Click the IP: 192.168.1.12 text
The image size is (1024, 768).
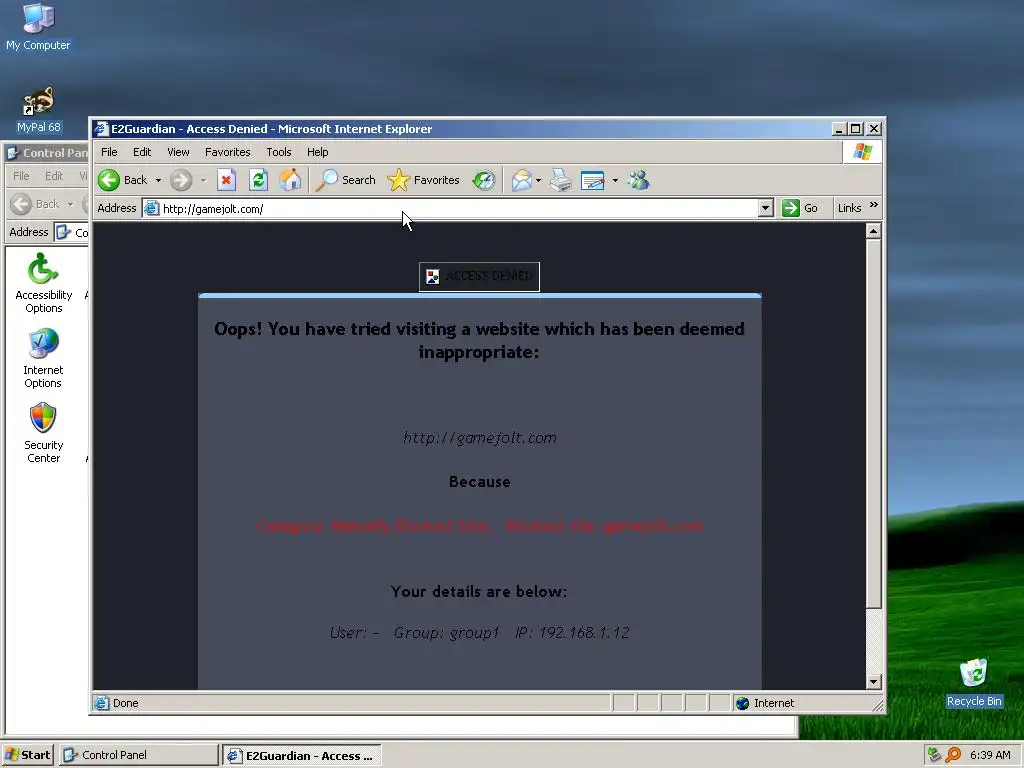pyautogui.click(x=572, y=632)
